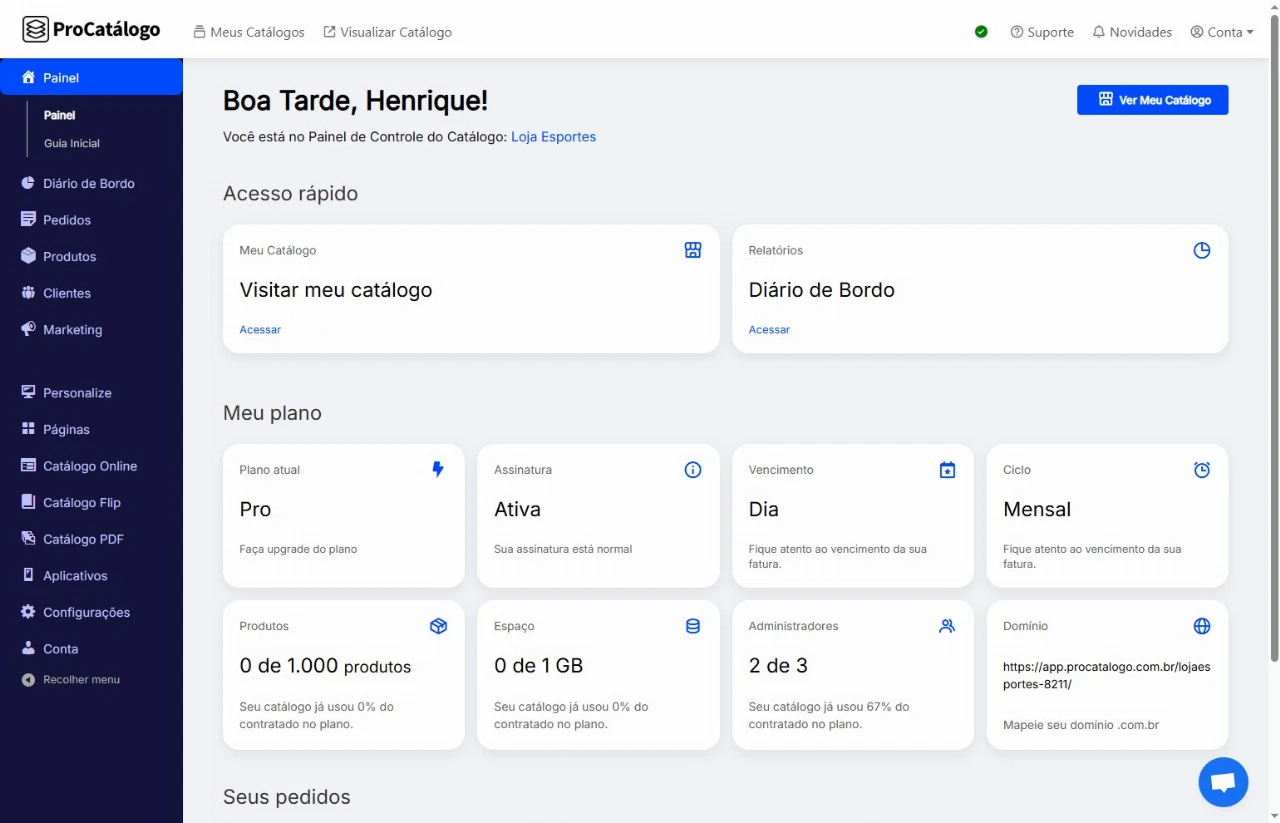
Task: Click the lightning bolt icon in Plano atual
Action: (438, 469)
